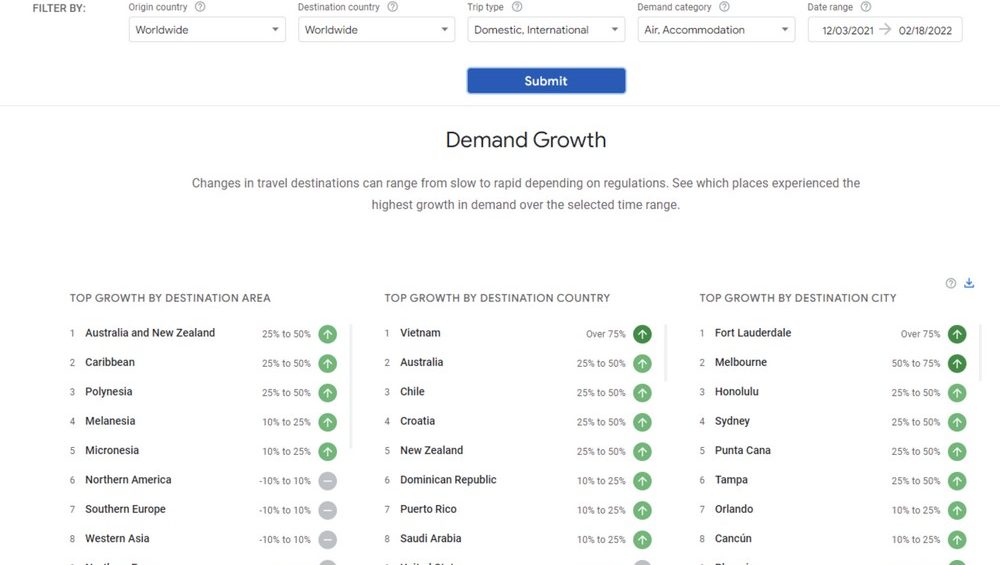Click the destination area list scrollbar
This screenshot has height=565, width=1000.
[351, 380]
